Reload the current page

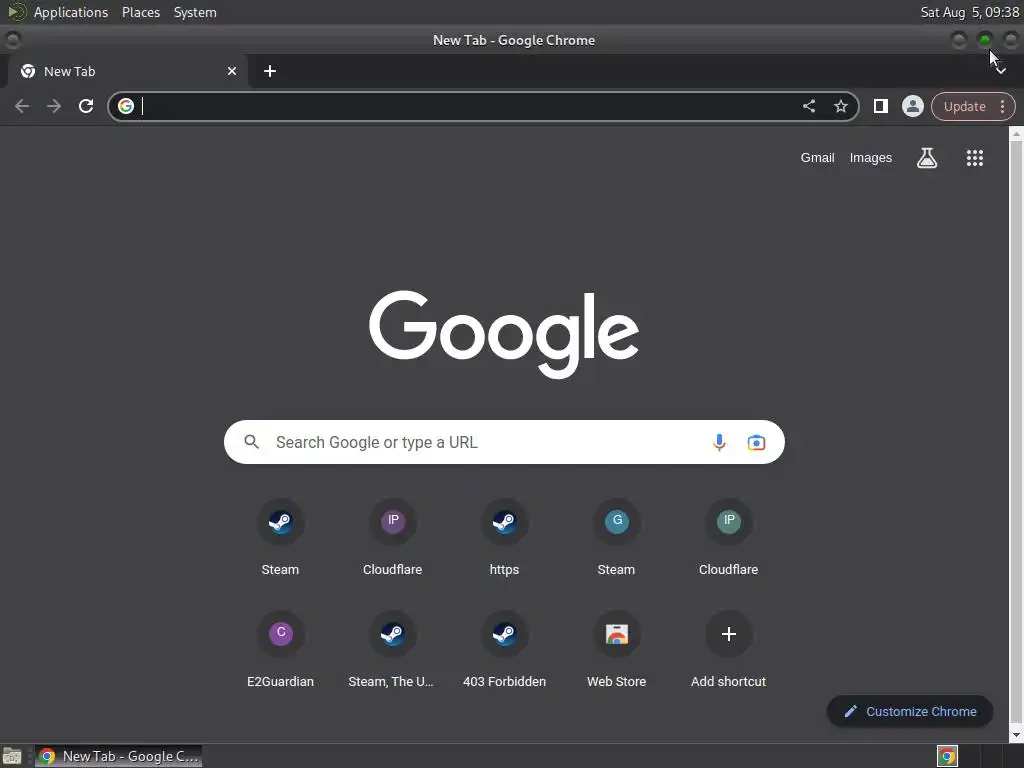coord(86,106)
